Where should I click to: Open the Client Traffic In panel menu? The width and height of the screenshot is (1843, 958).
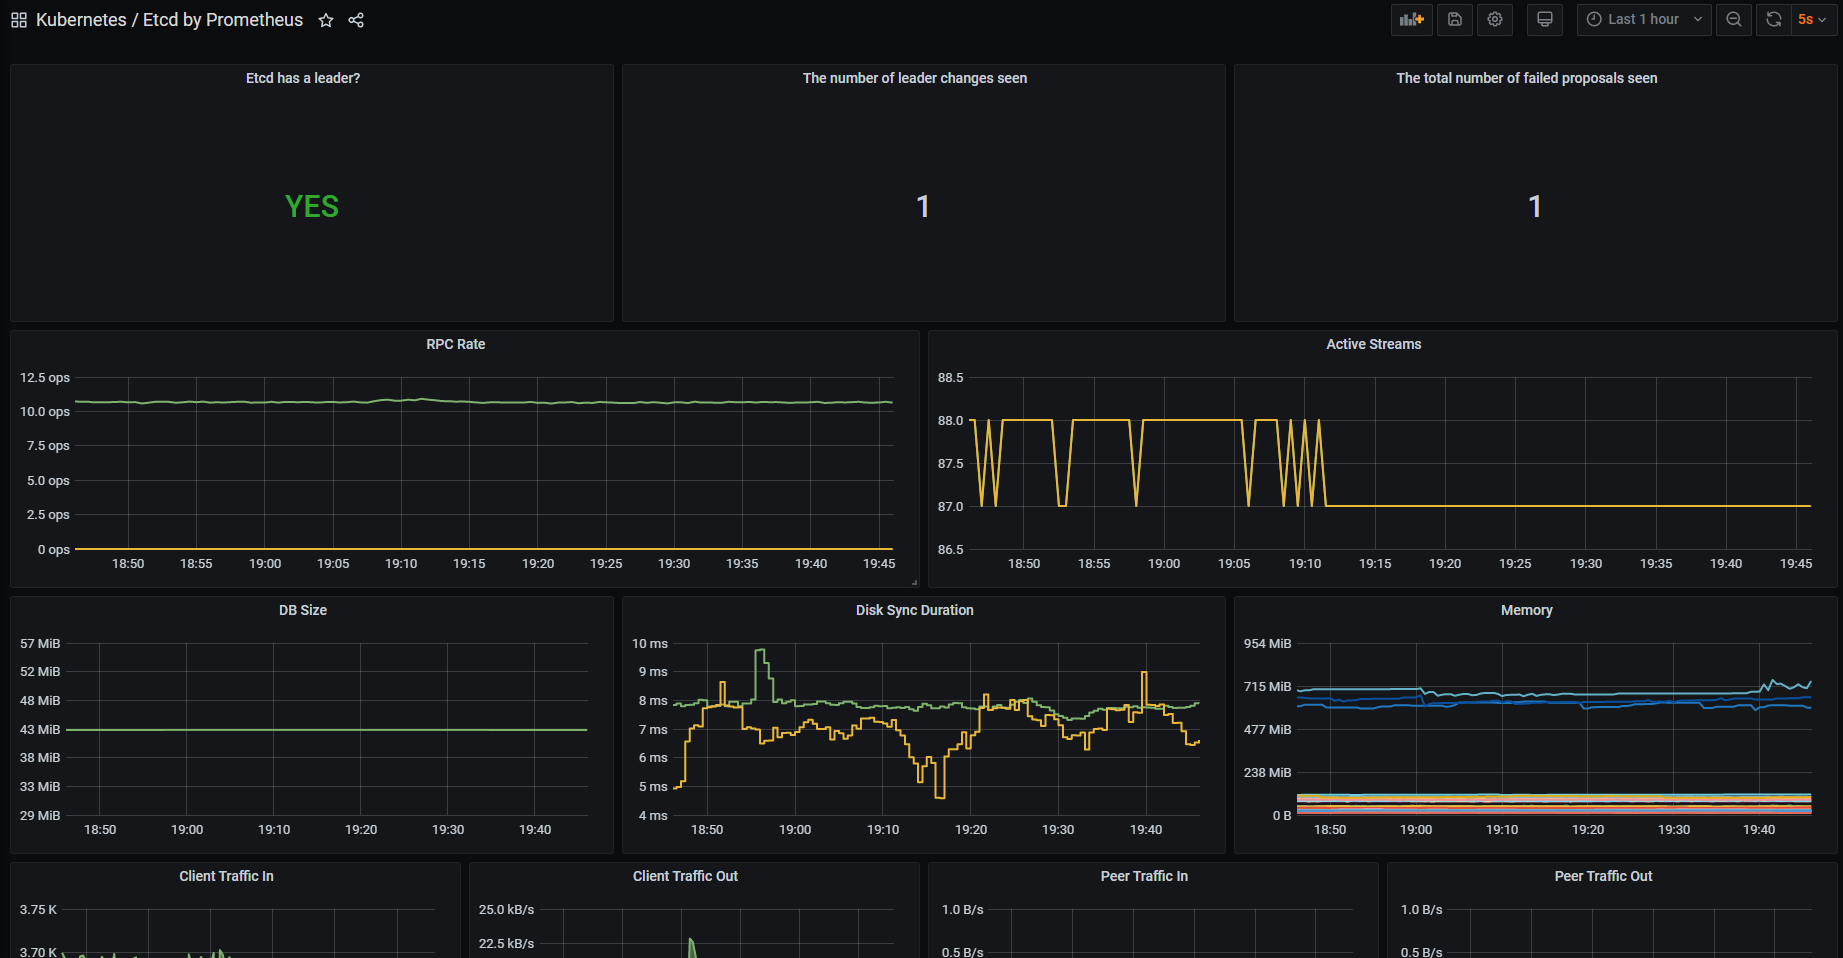tap(227, 876)
